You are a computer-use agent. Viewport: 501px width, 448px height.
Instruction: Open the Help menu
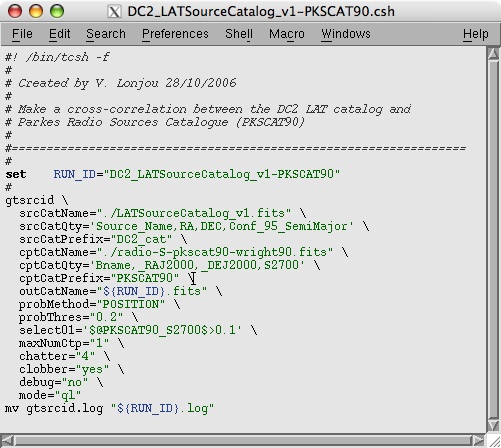point(476,34)
